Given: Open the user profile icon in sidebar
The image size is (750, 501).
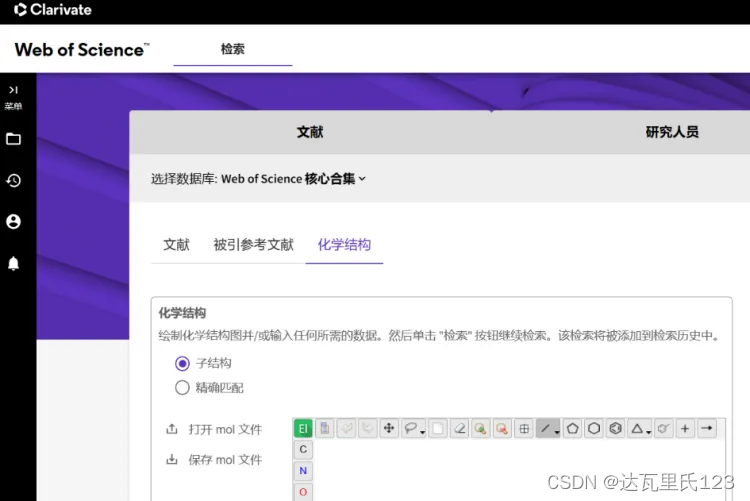Looking at the screenshot, I should point(13,222).
